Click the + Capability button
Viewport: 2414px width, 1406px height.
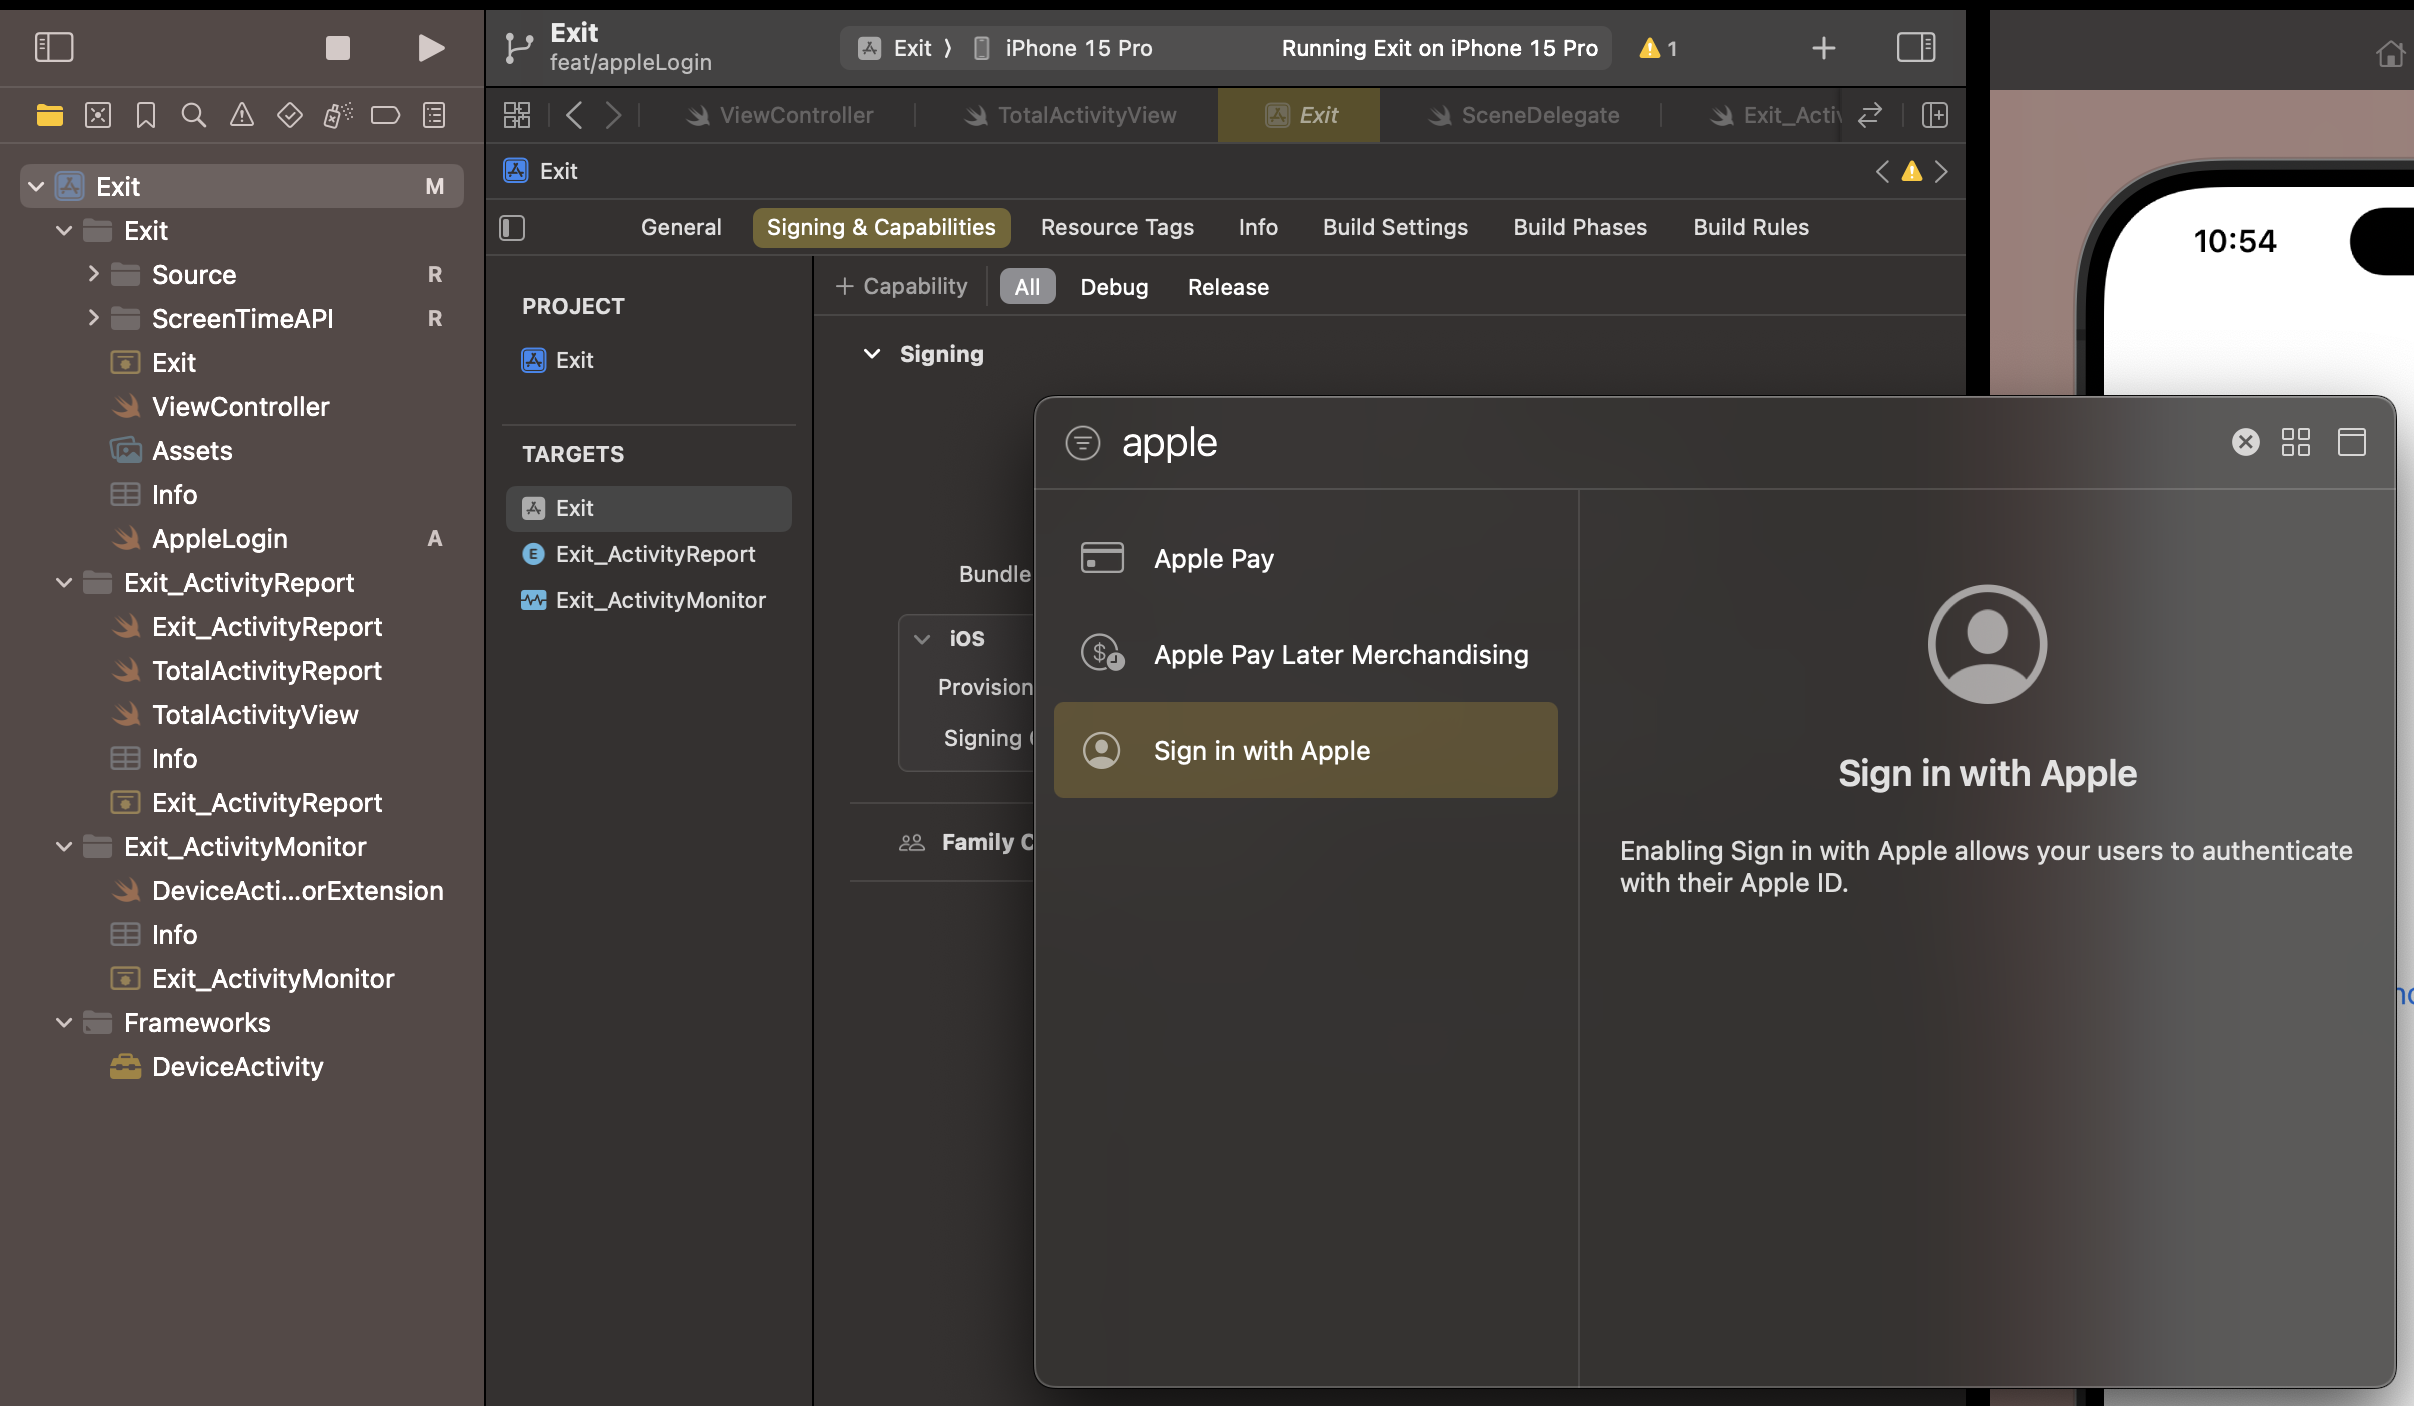click(x=901, y=287)
